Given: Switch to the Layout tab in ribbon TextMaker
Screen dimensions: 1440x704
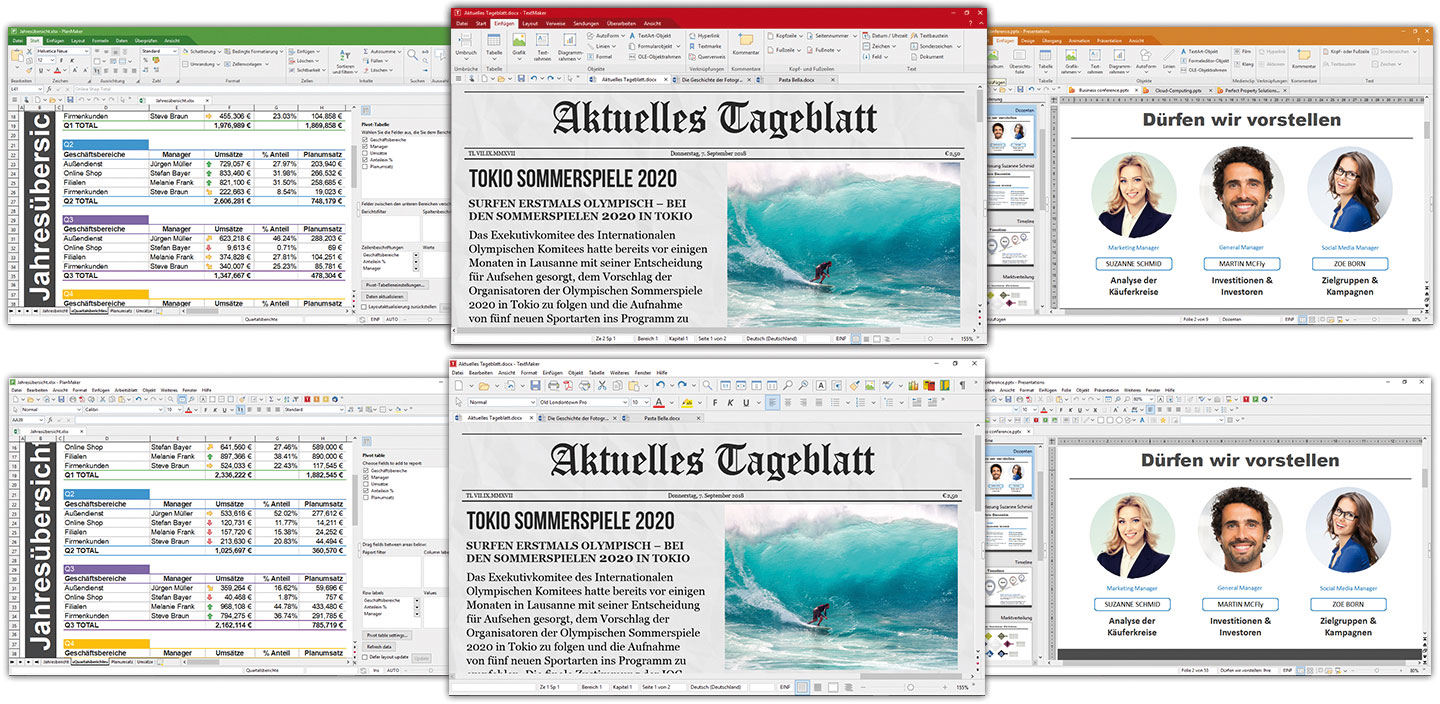Looking at the screenshot, I should tap(530, 23).
